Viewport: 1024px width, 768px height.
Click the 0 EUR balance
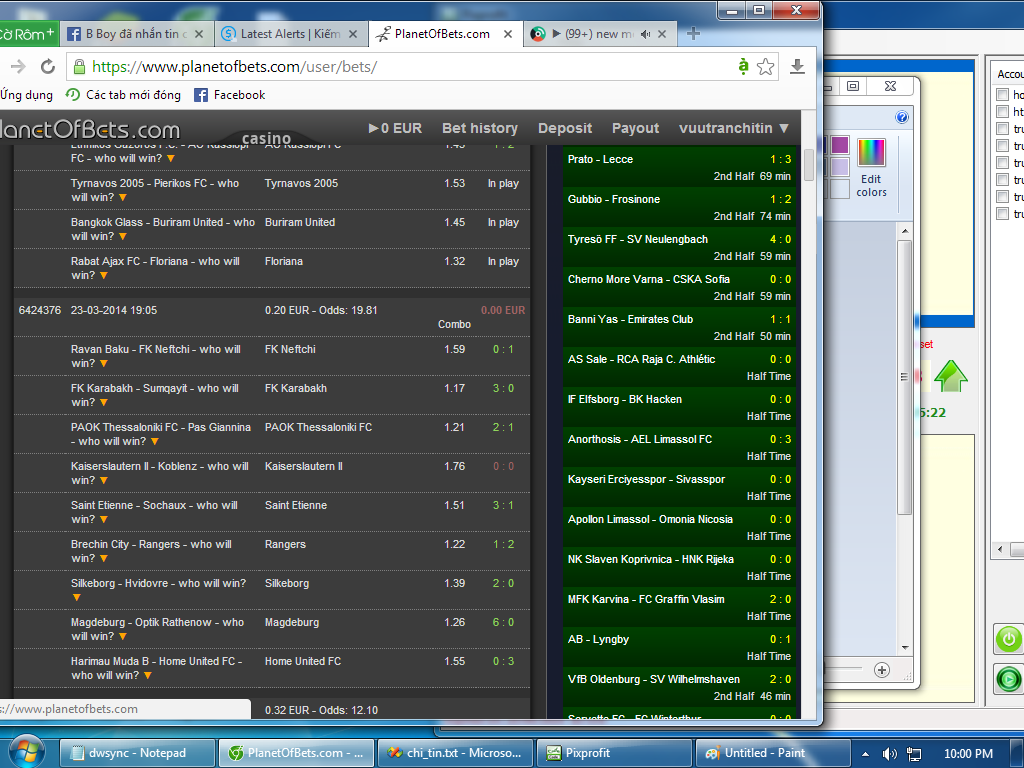395,128
